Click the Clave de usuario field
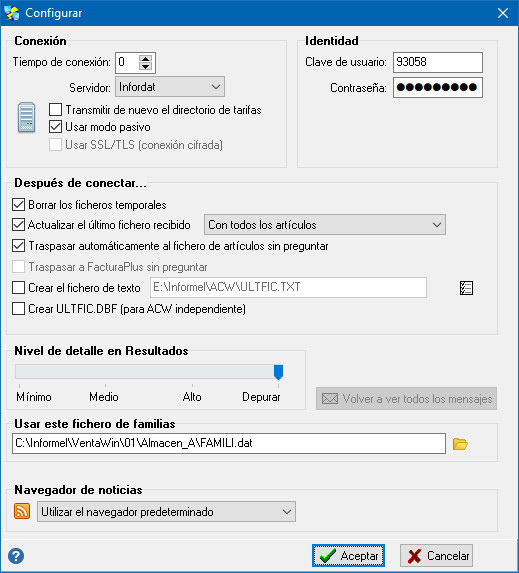This screenshot has height=573, width=519. coord(438,62)
